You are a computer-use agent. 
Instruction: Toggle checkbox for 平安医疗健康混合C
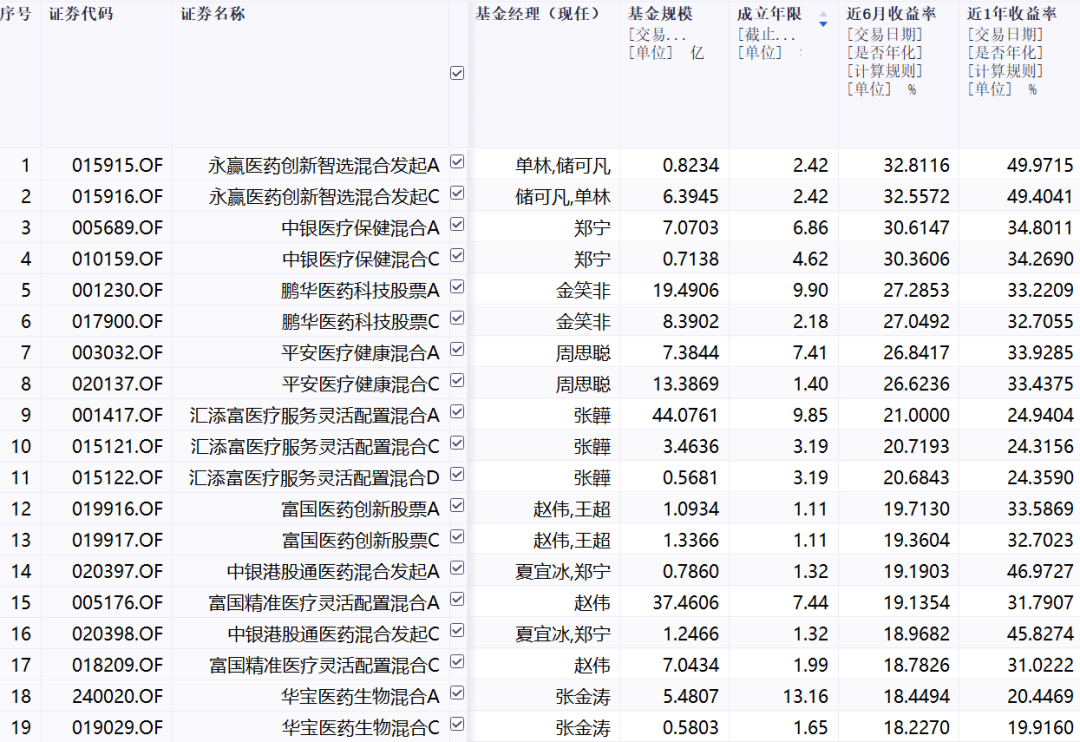pyautogui.click(x=457, y=381)
